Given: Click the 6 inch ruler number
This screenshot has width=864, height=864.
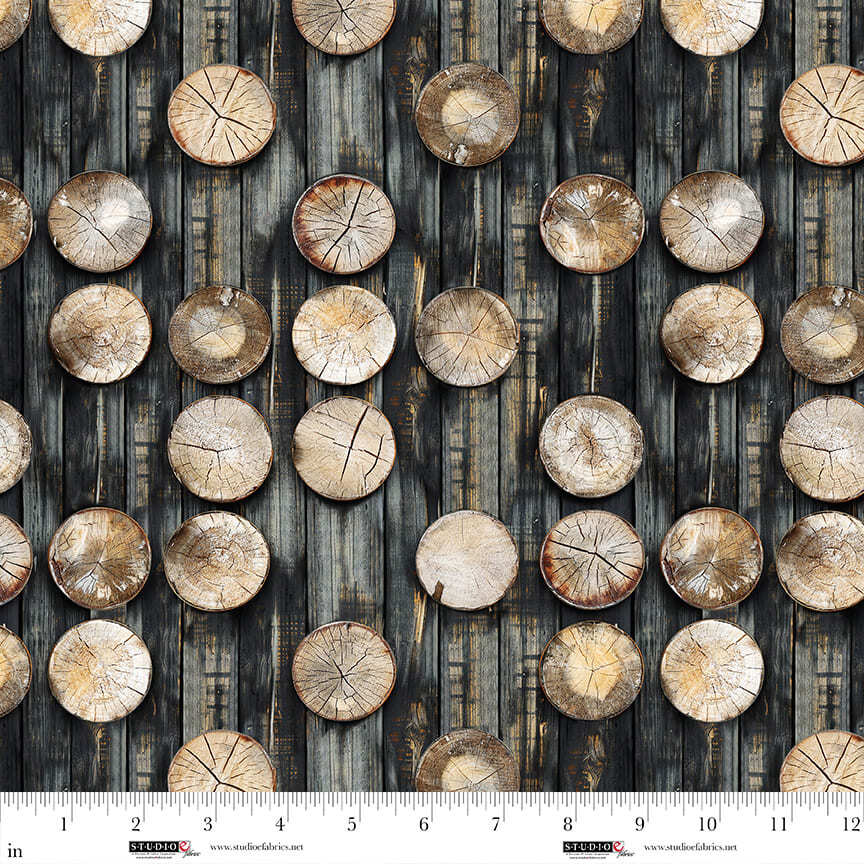Looking at the screenshot, I should tap(424, 825).
